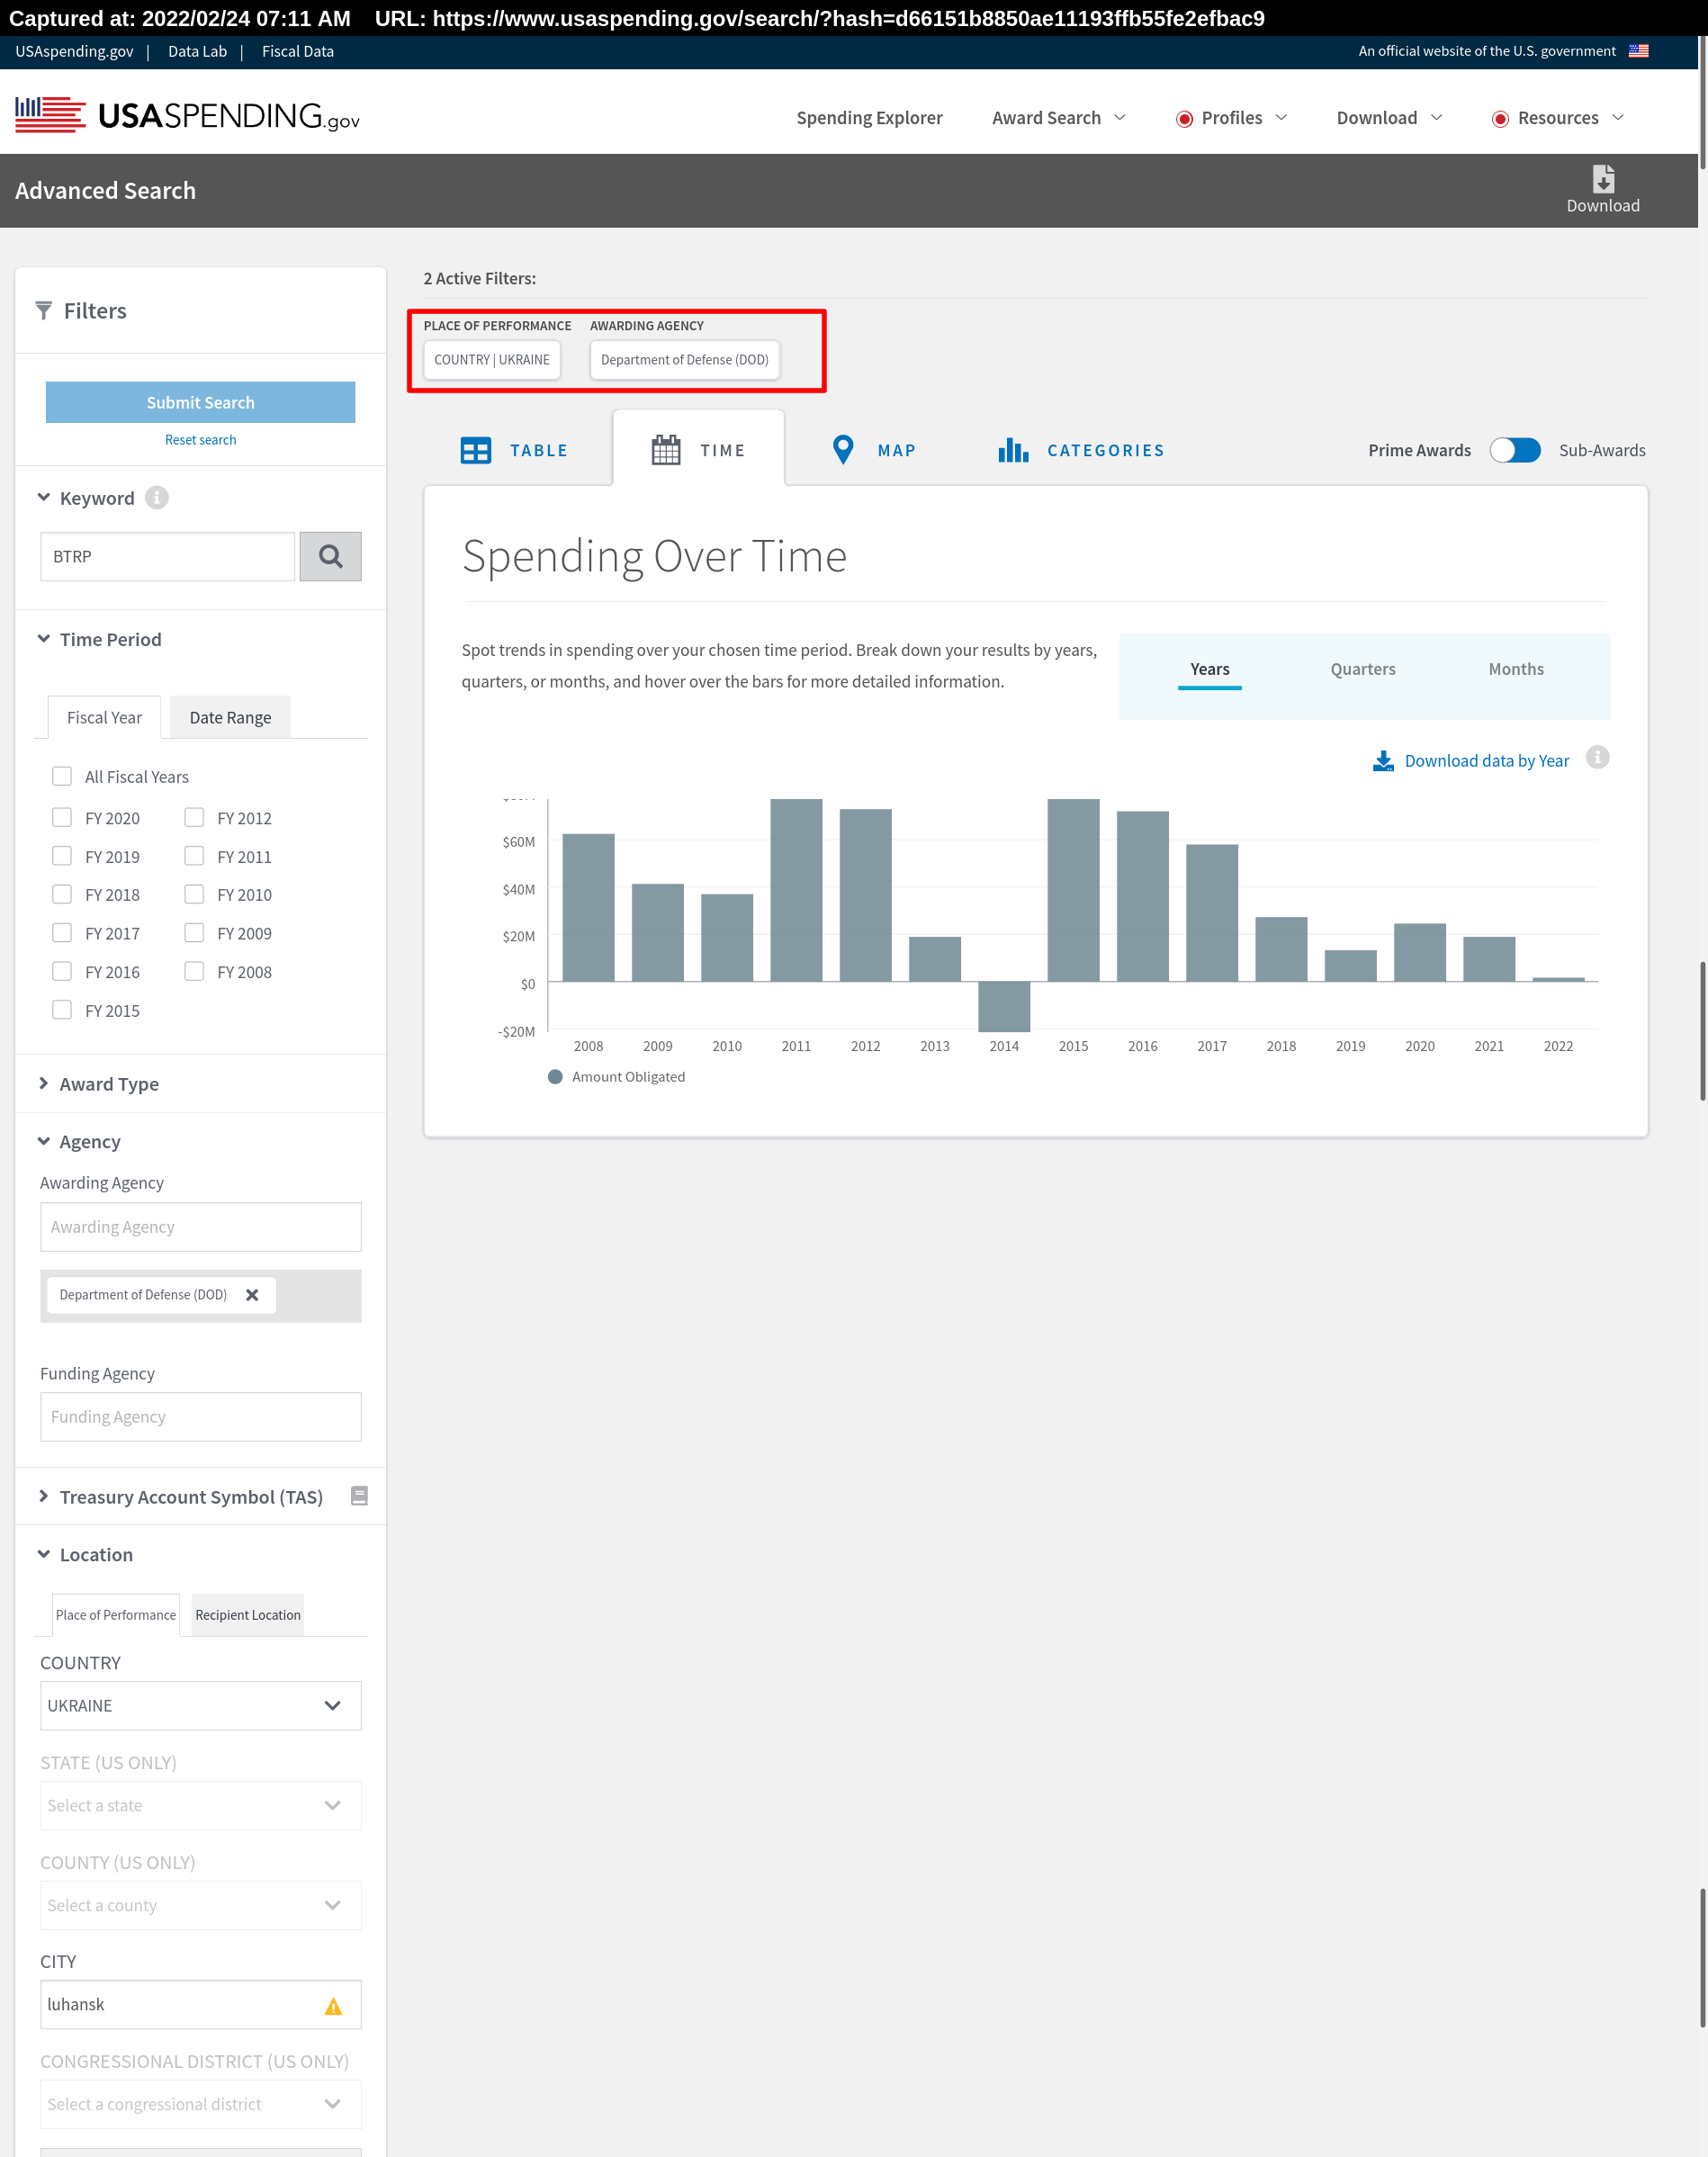Click the Department of Defense (DOD) active filter chip
This screenshot has height=2157, width=1708.
click(x=685, y=360)
